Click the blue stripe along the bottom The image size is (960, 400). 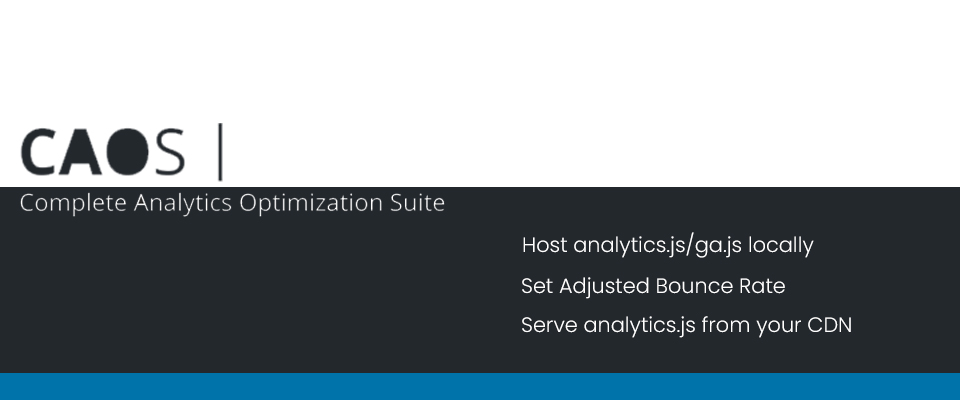coord(480,387)
